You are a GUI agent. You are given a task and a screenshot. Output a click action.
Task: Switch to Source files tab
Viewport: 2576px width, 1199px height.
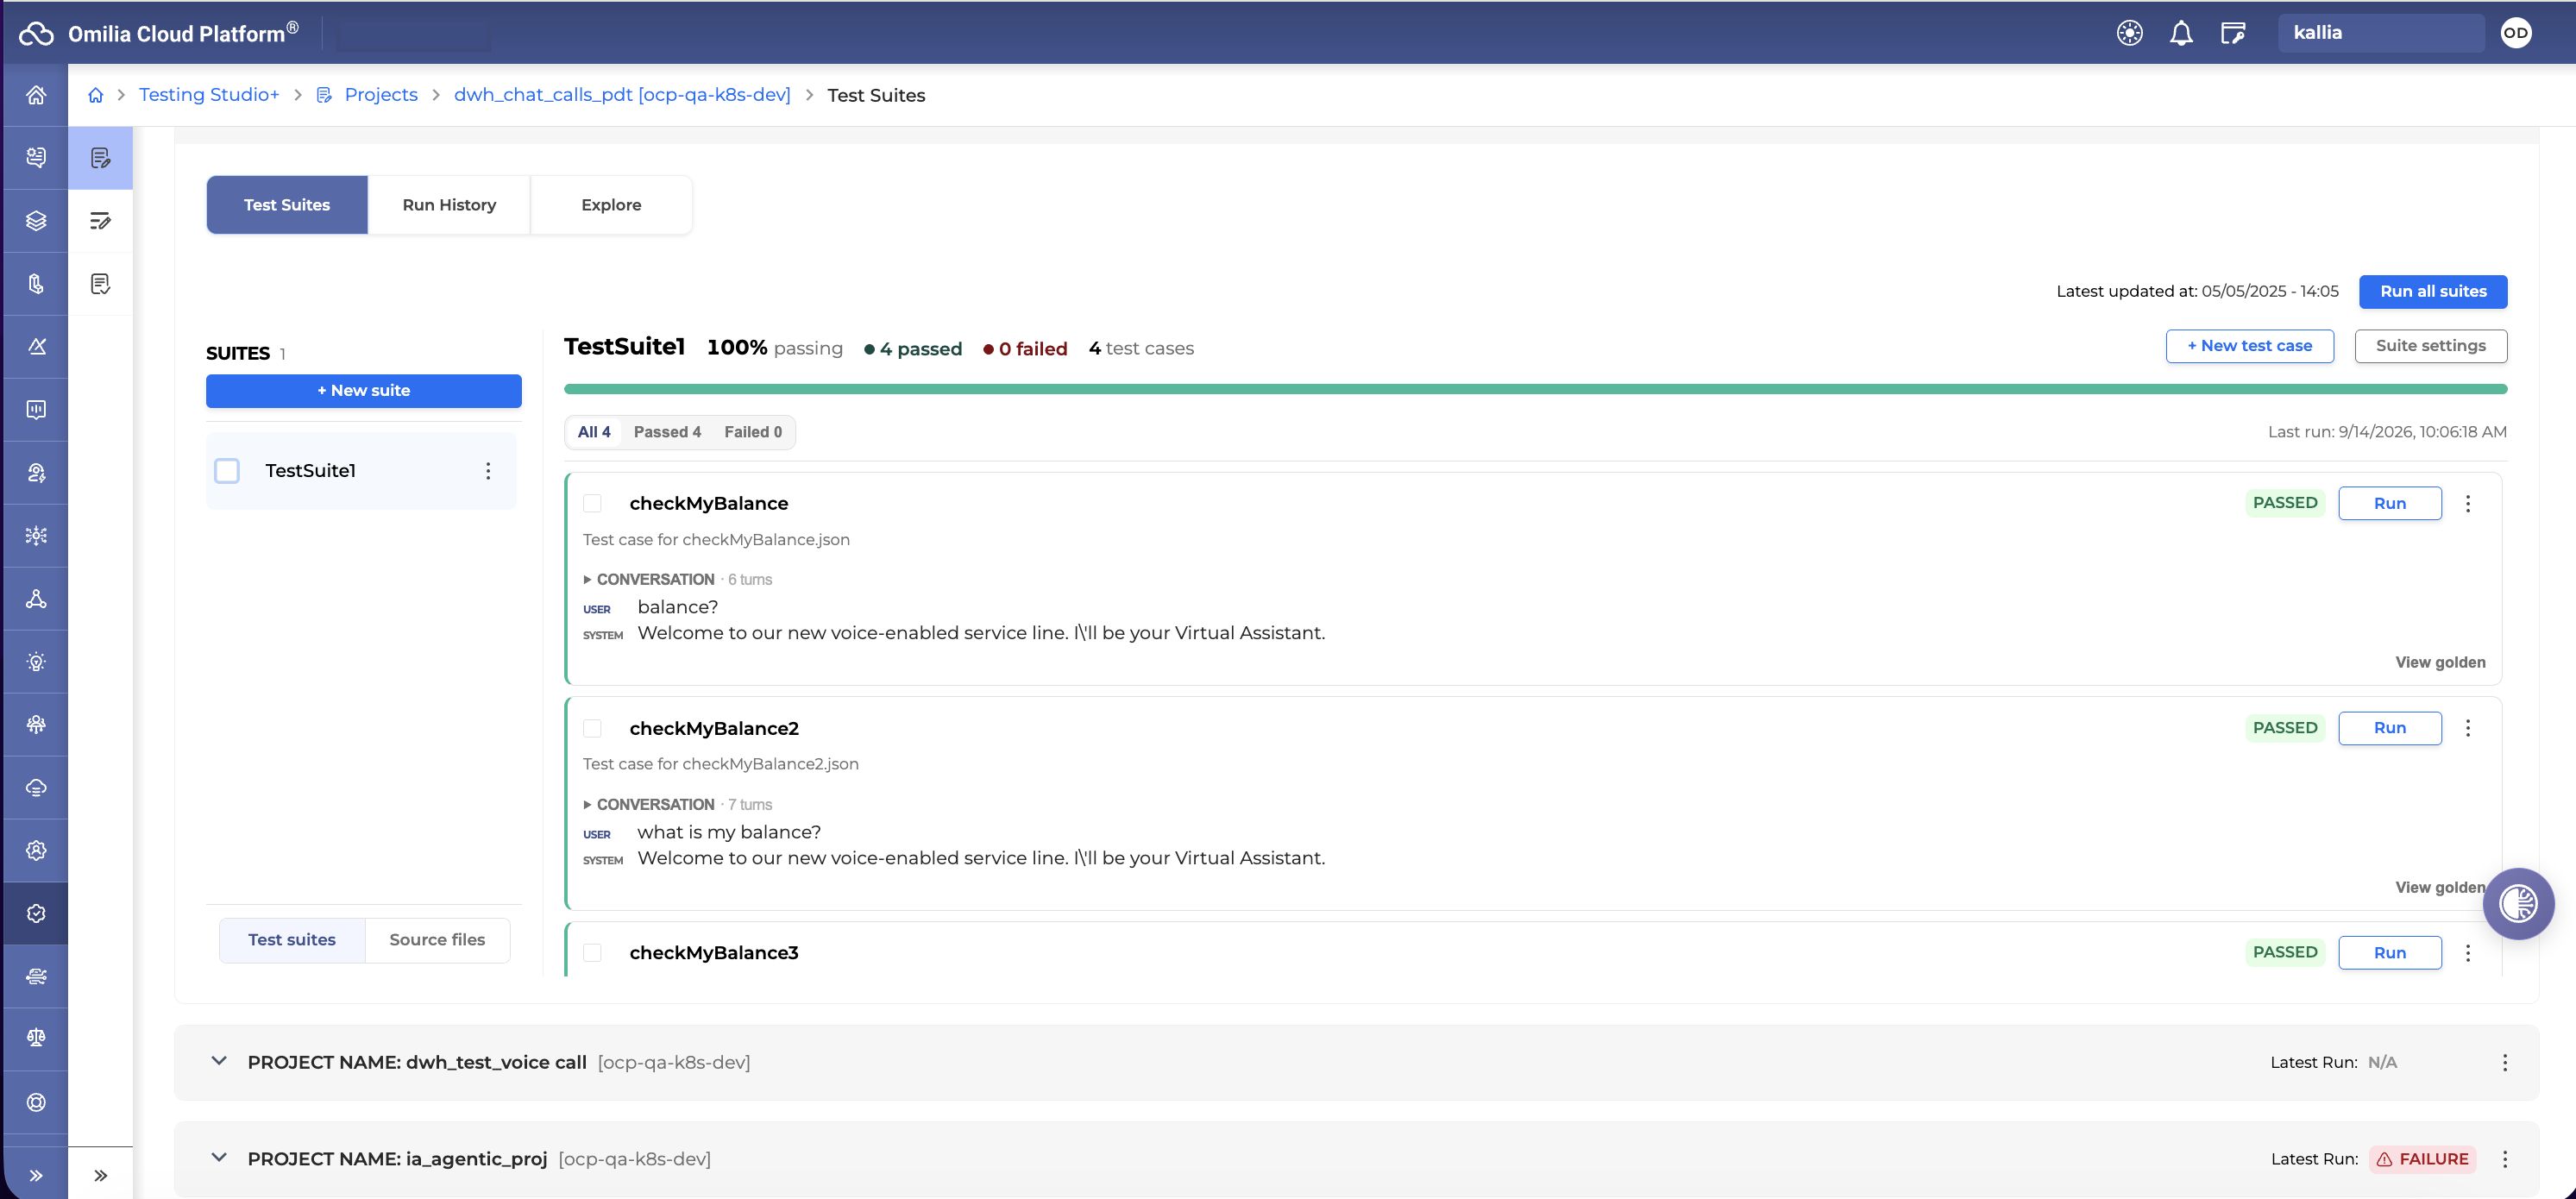437,940
